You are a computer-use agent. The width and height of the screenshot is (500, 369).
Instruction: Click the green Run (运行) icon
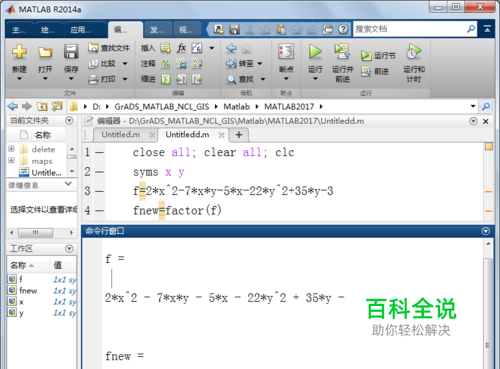coord(315,52)
